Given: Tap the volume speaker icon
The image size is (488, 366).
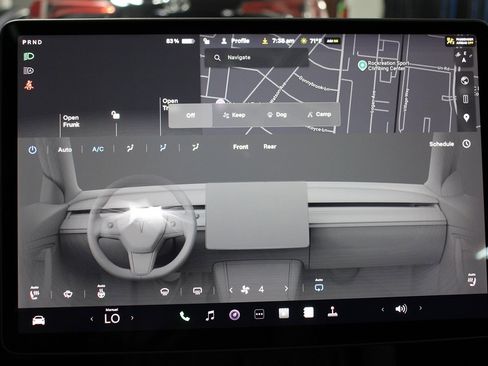Looking at the screenshot, I should point(401,309).
